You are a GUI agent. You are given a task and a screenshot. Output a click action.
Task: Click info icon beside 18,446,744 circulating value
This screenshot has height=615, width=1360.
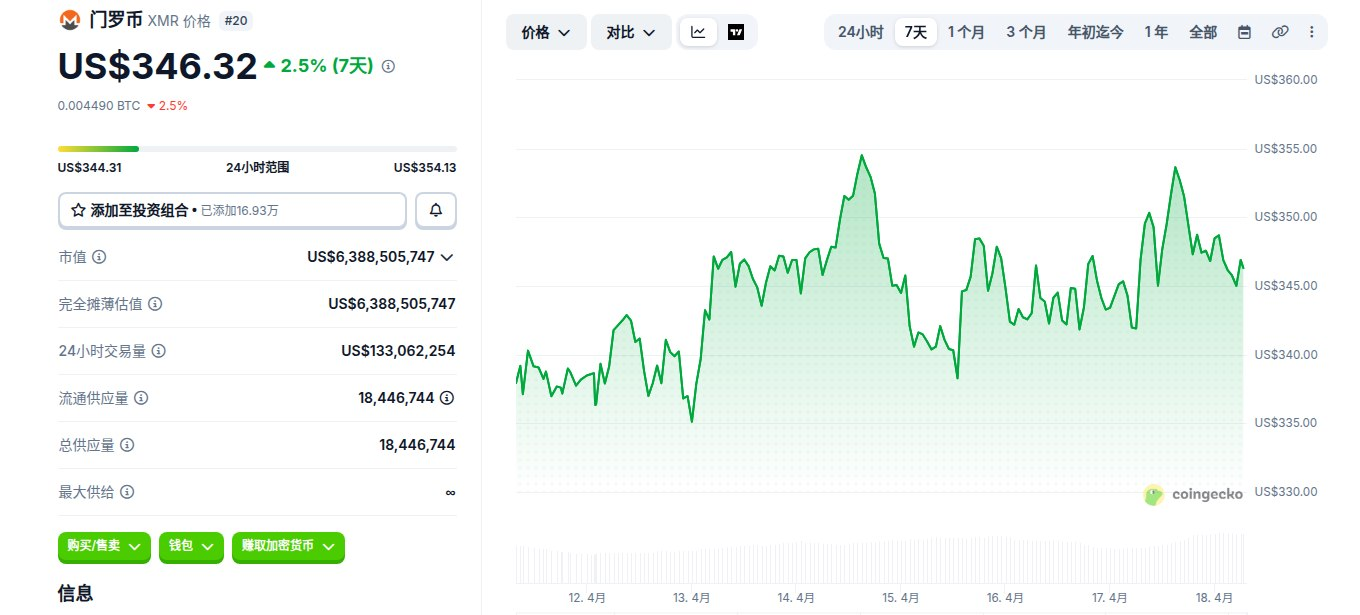click(x=447, y=398)
